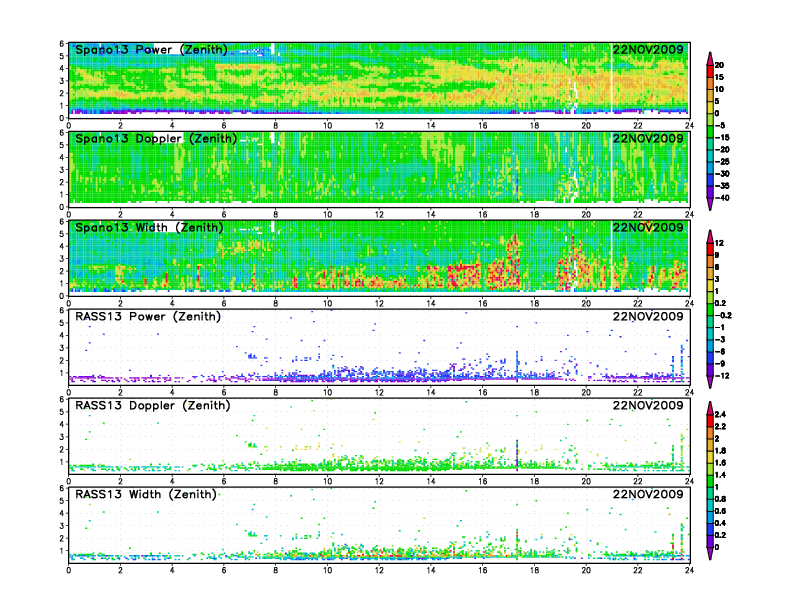Click the -5 label on the top colorbar
Screen dimensions: 792x612
click(x=720, y=125)
